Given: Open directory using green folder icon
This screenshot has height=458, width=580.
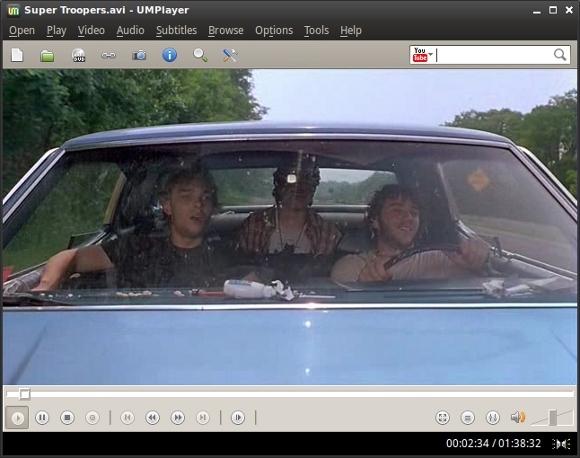Looking at the screenshot, I should [47, 56].
